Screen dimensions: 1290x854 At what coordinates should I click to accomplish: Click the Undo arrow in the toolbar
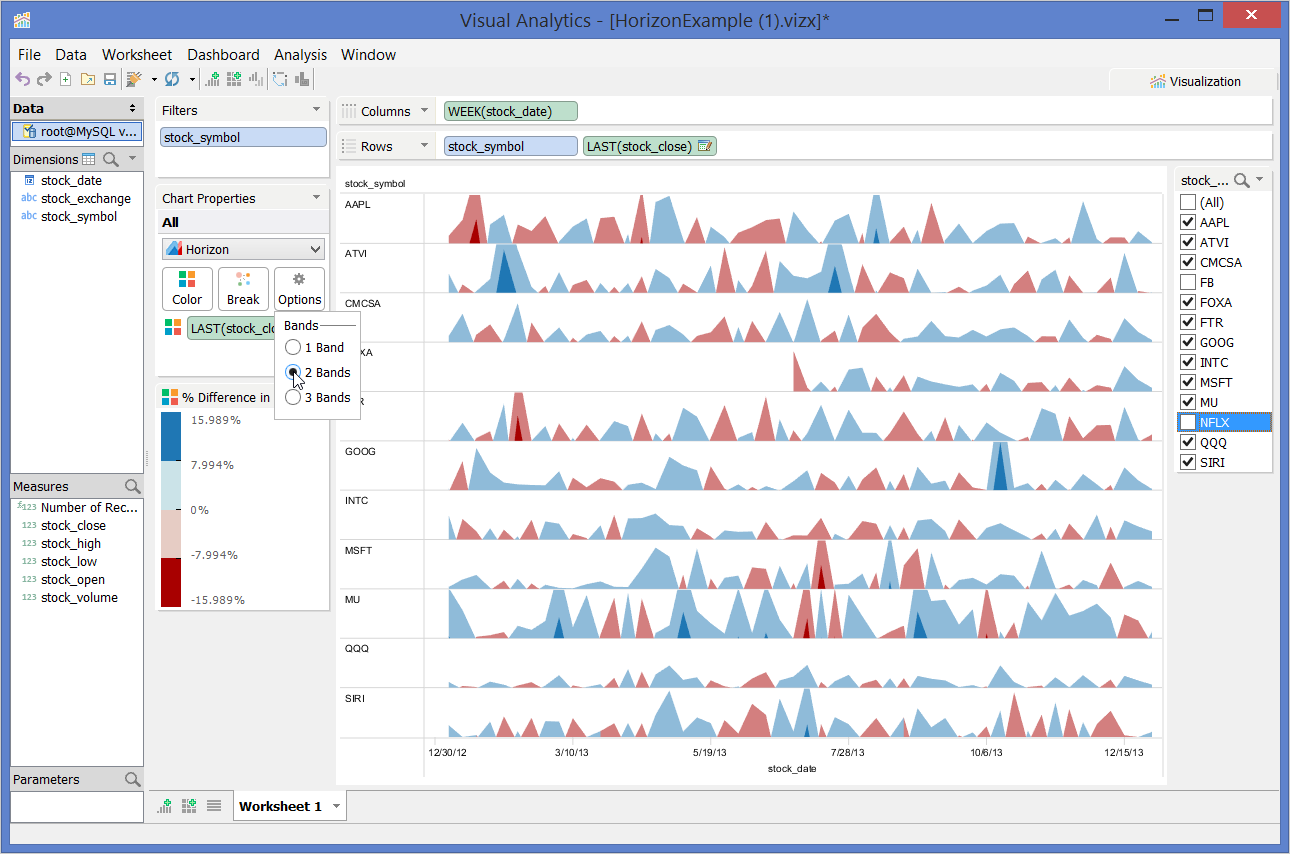point(22,80)
